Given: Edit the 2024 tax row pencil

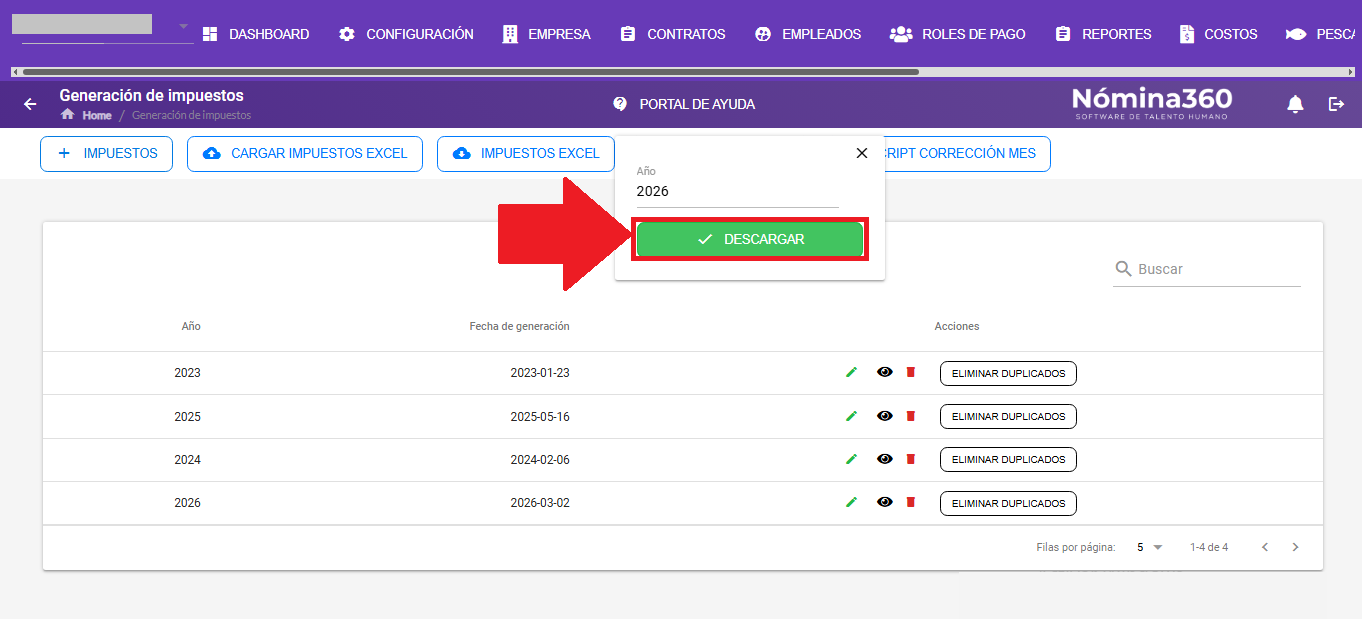Looking at the screenshot, I should click(x=852, y=459).
